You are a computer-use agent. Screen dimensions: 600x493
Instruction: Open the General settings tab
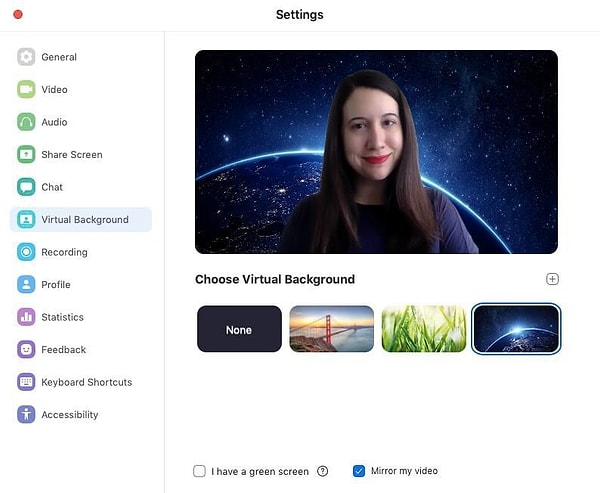point(59,57)
